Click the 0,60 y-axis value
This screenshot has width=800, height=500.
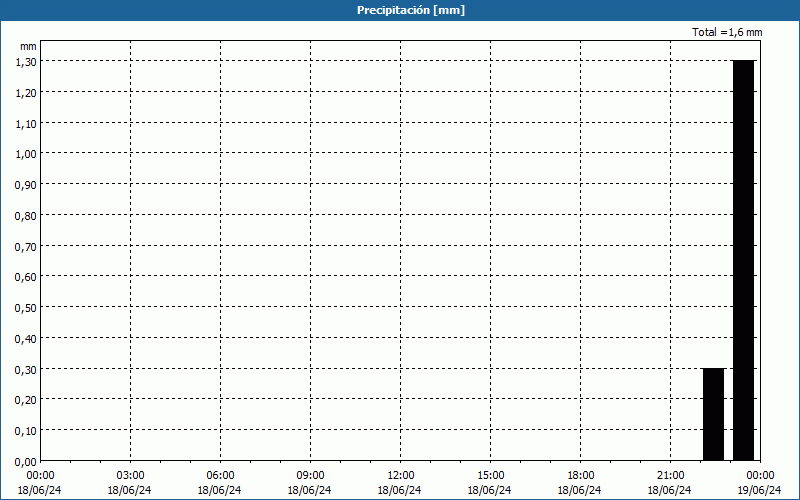26,277
